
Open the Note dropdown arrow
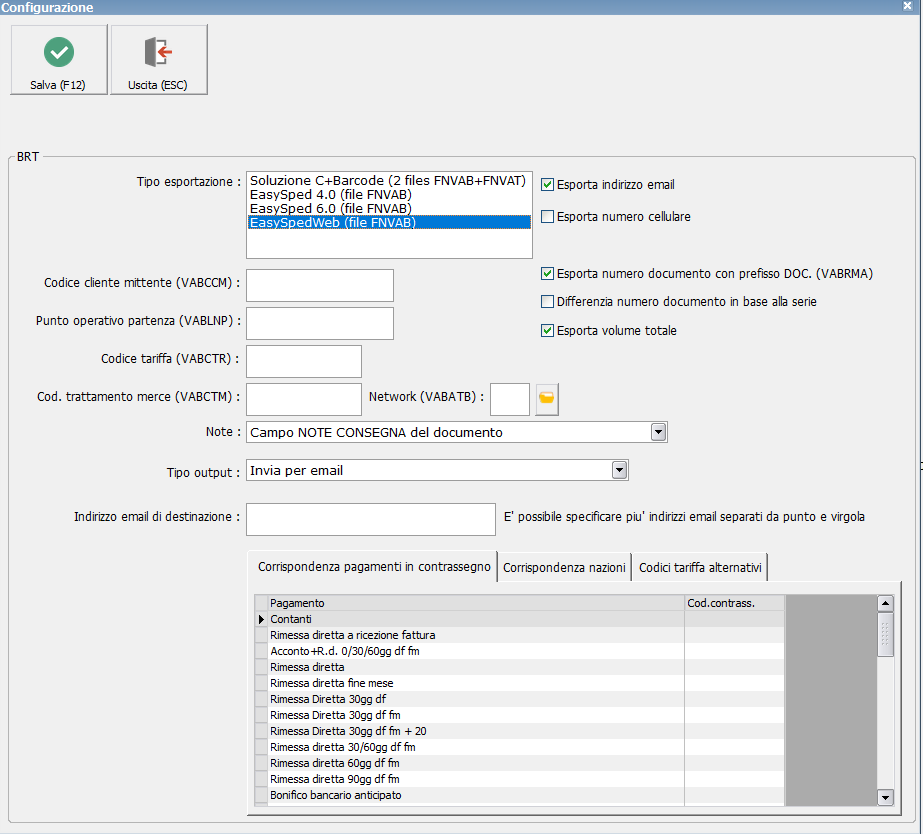tap(658, 432)
